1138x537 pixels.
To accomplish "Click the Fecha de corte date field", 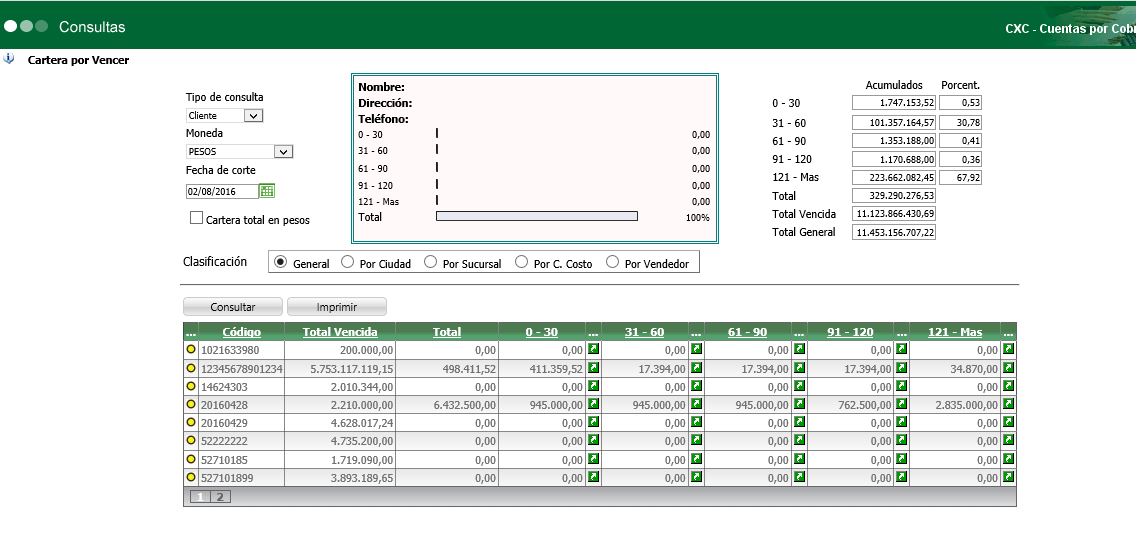I will coord(222,192).
